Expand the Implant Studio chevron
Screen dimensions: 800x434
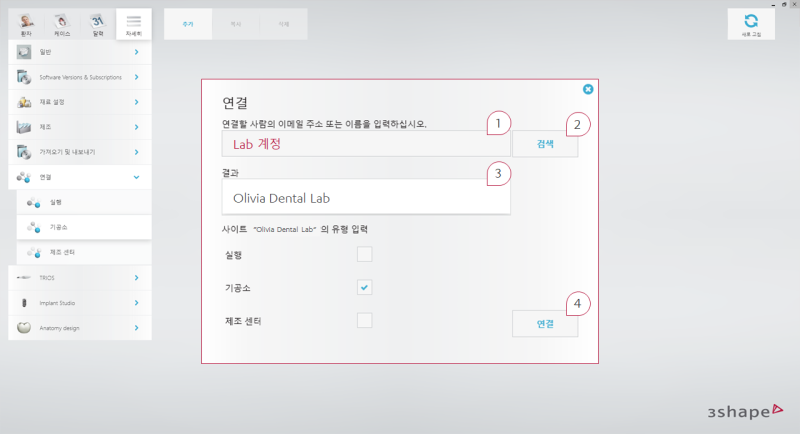136,303
